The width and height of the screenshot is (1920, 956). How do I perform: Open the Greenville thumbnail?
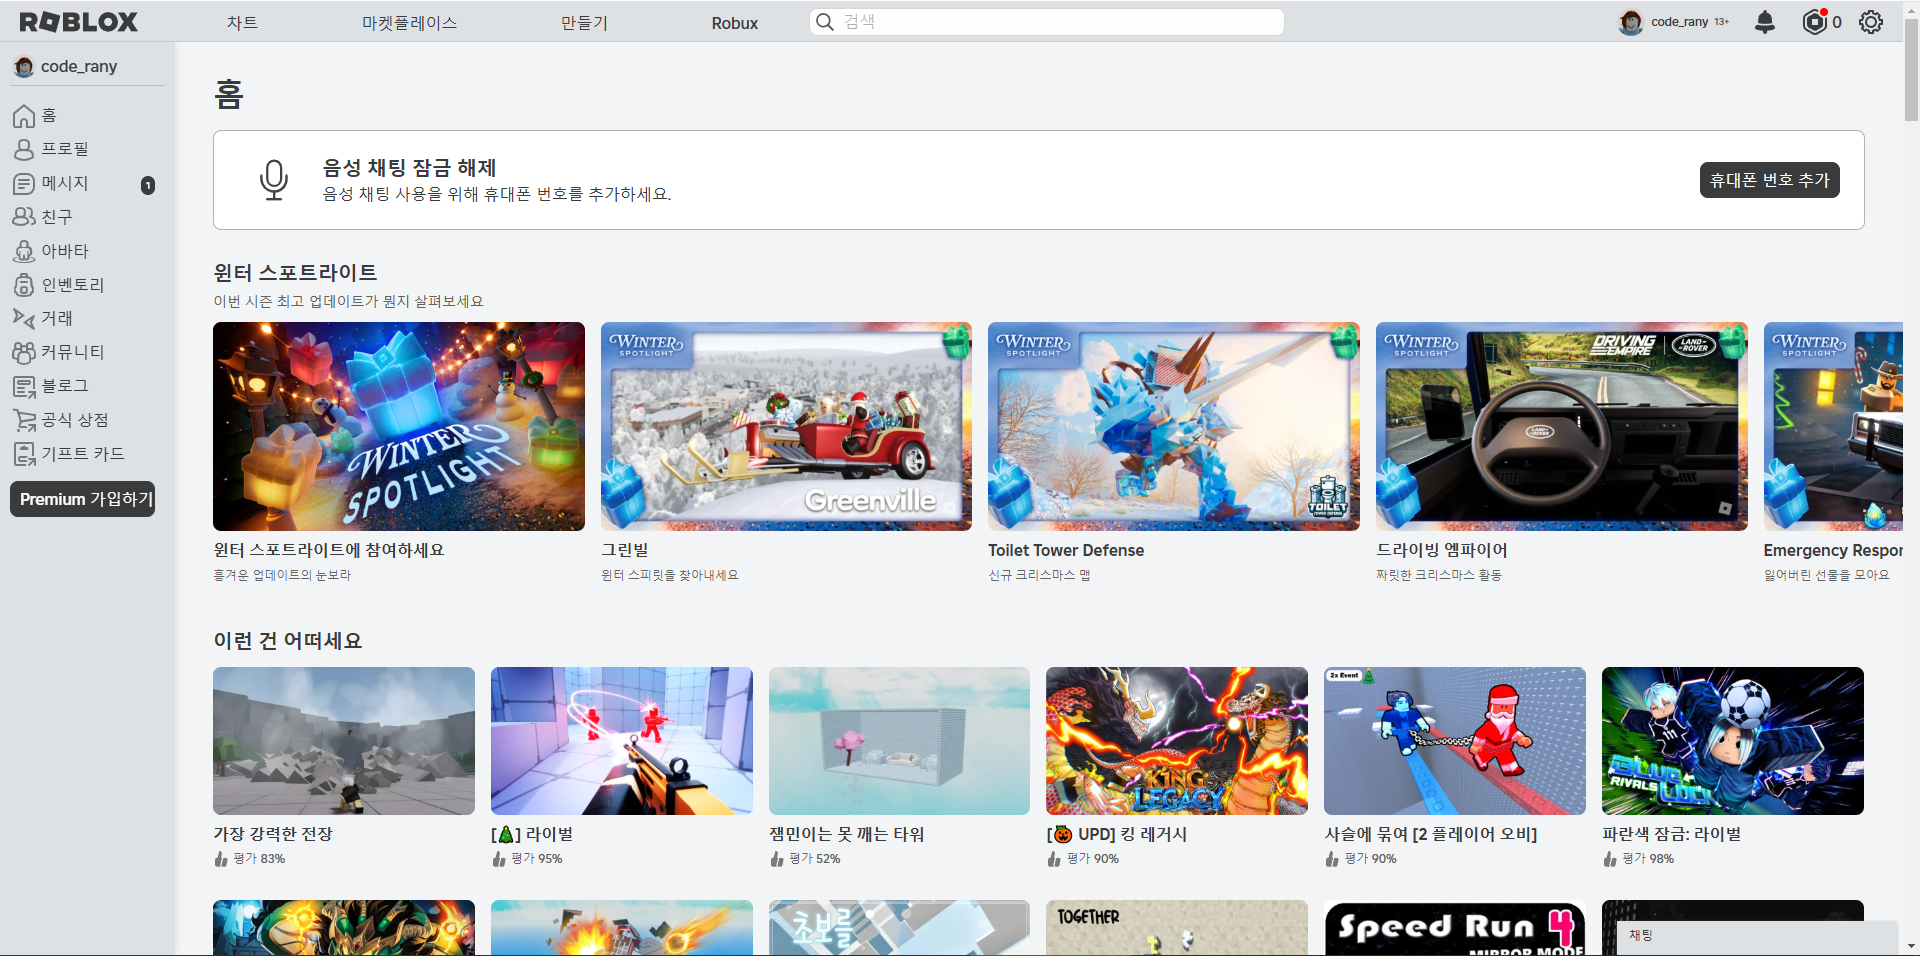tap(786, 426)
